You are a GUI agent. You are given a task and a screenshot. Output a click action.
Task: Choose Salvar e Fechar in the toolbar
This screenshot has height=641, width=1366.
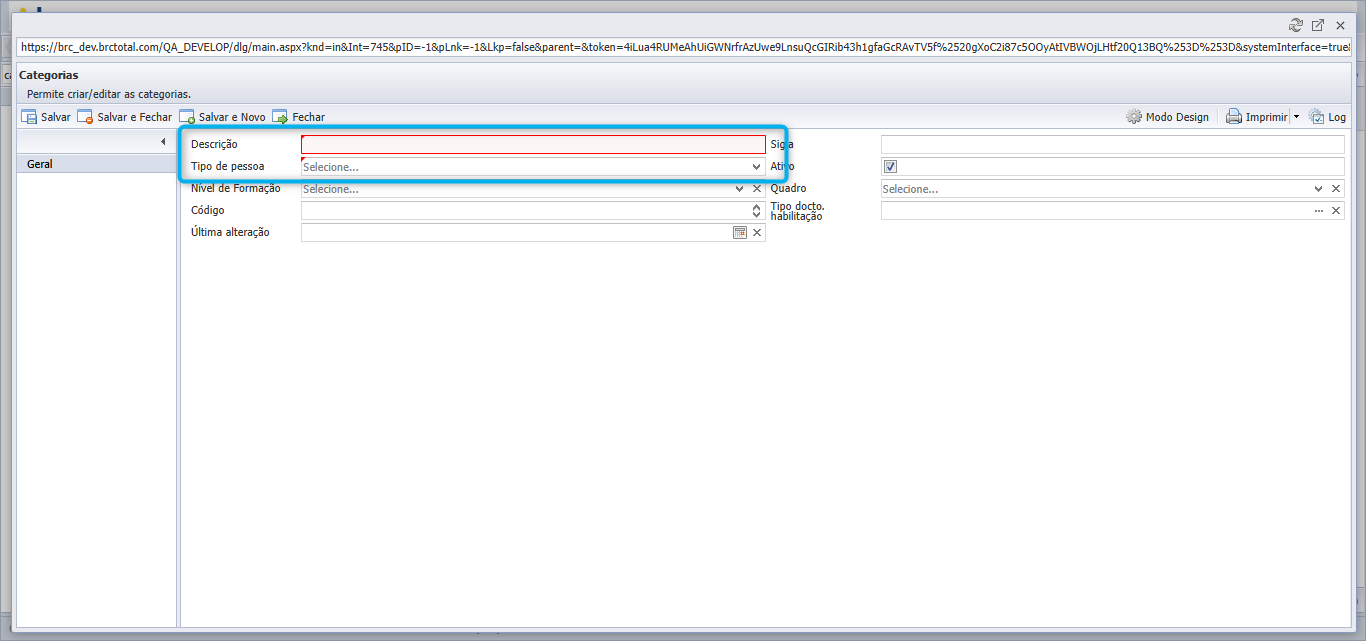point(125,117)
